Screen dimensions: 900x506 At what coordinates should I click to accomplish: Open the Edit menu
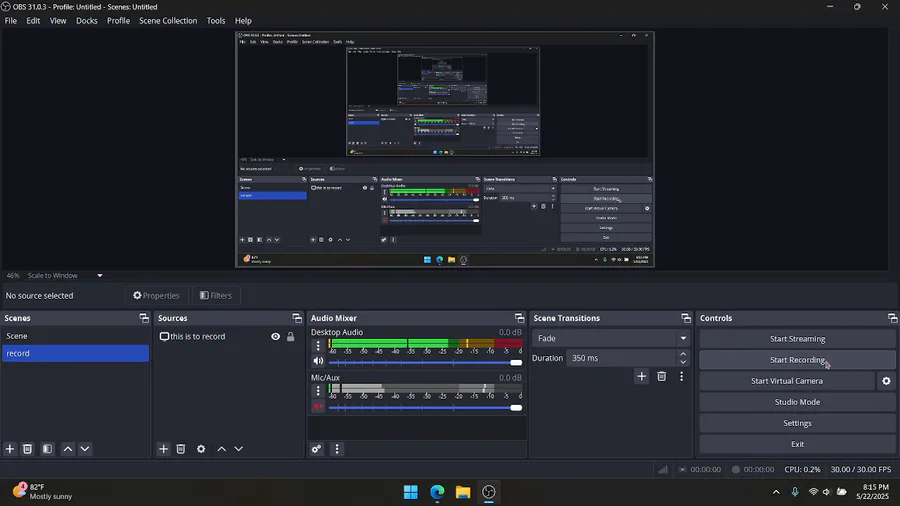pos(33,21)
